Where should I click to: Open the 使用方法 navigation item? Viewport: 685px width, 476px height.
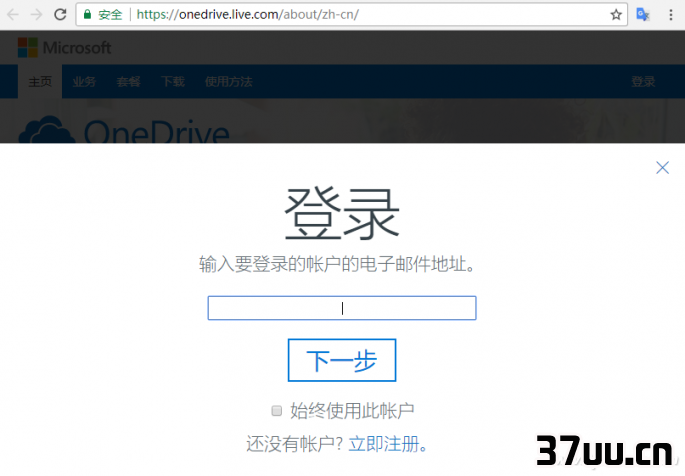[x=228, y=82]
